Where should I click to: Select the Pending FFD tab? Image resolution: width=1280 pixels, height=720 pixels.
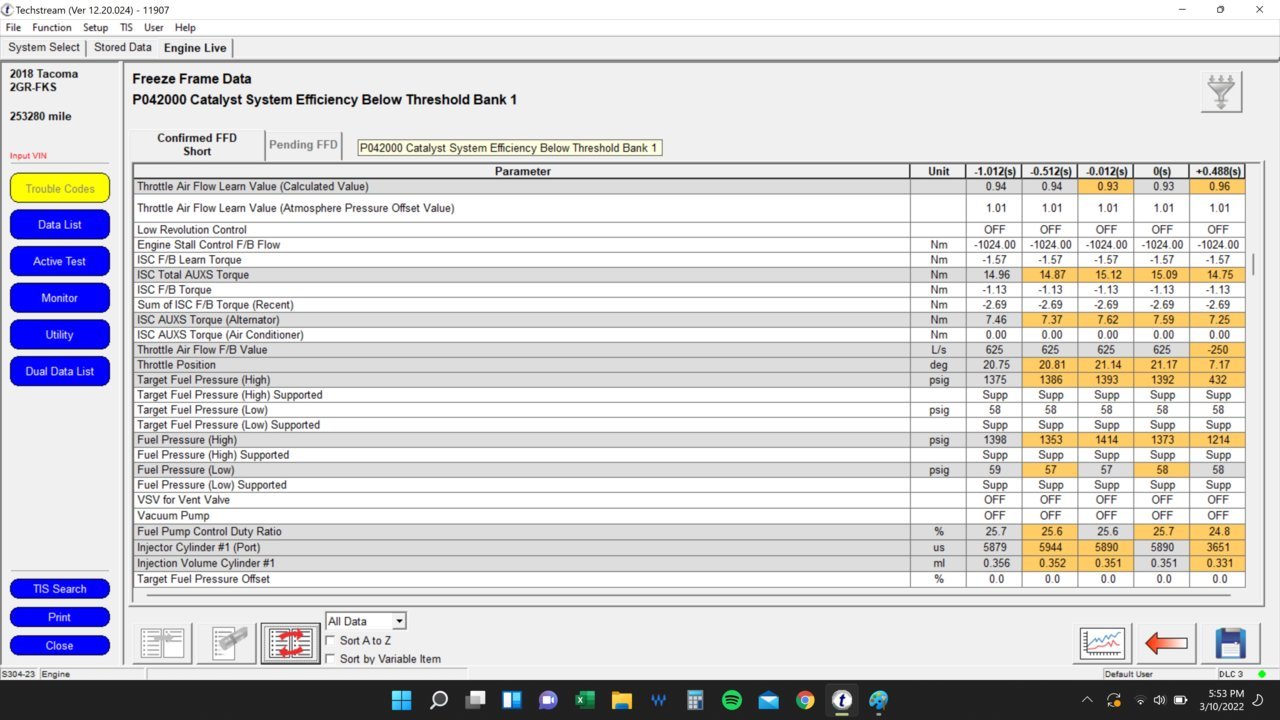(304, 145)
